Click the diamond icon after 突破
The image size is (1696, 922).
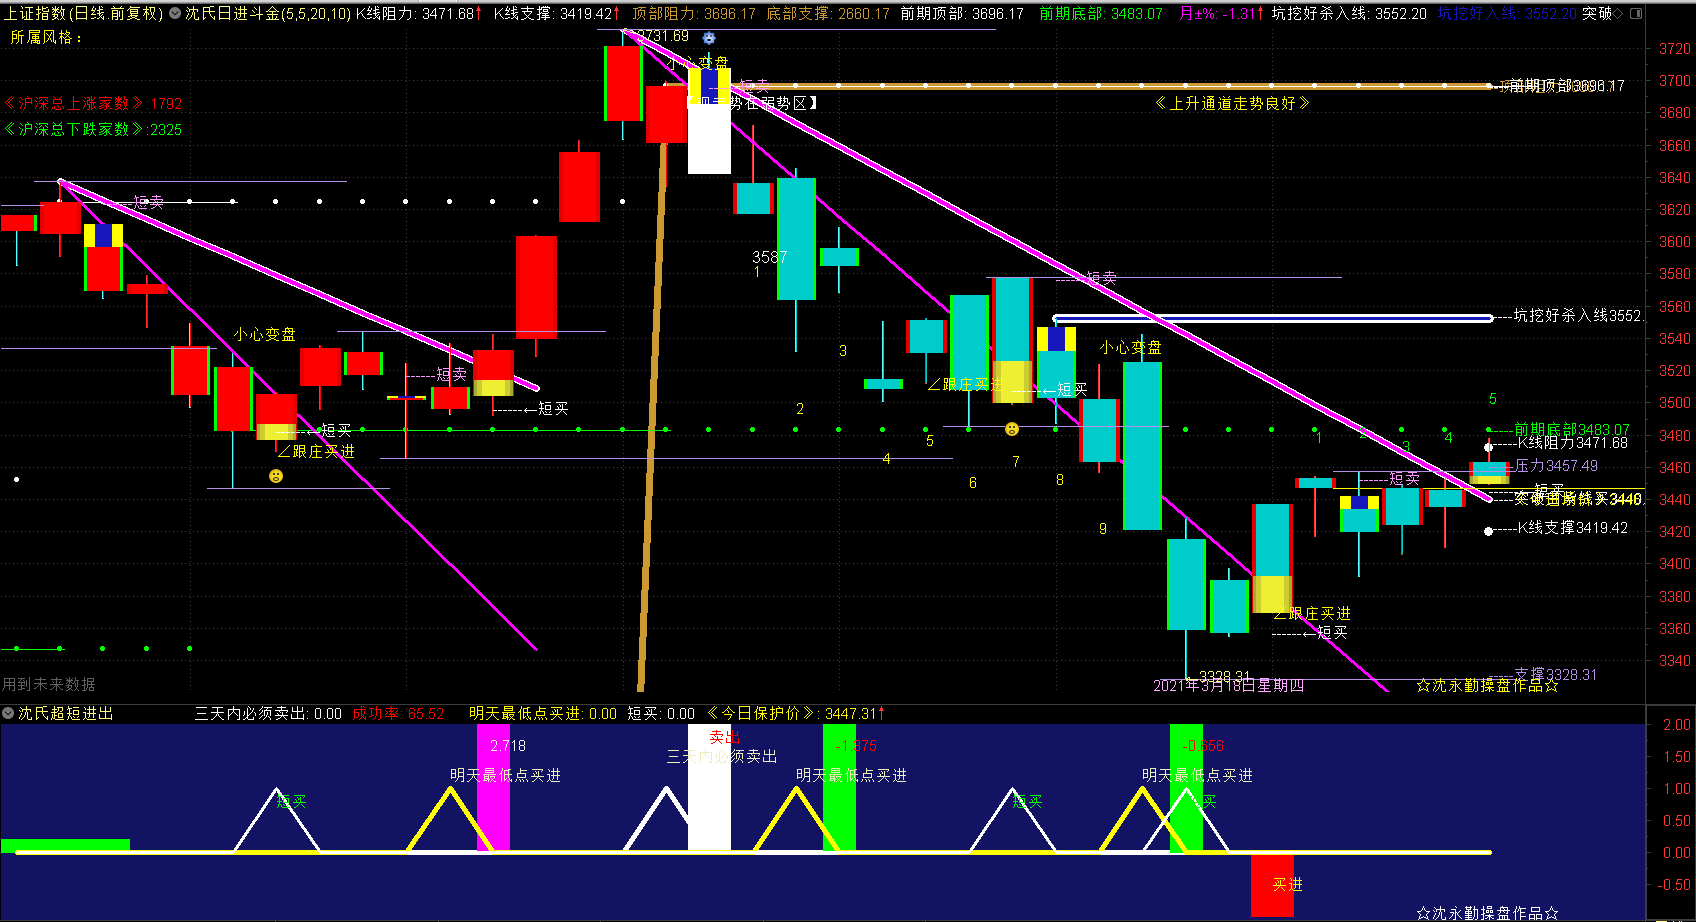point(1618,13)
